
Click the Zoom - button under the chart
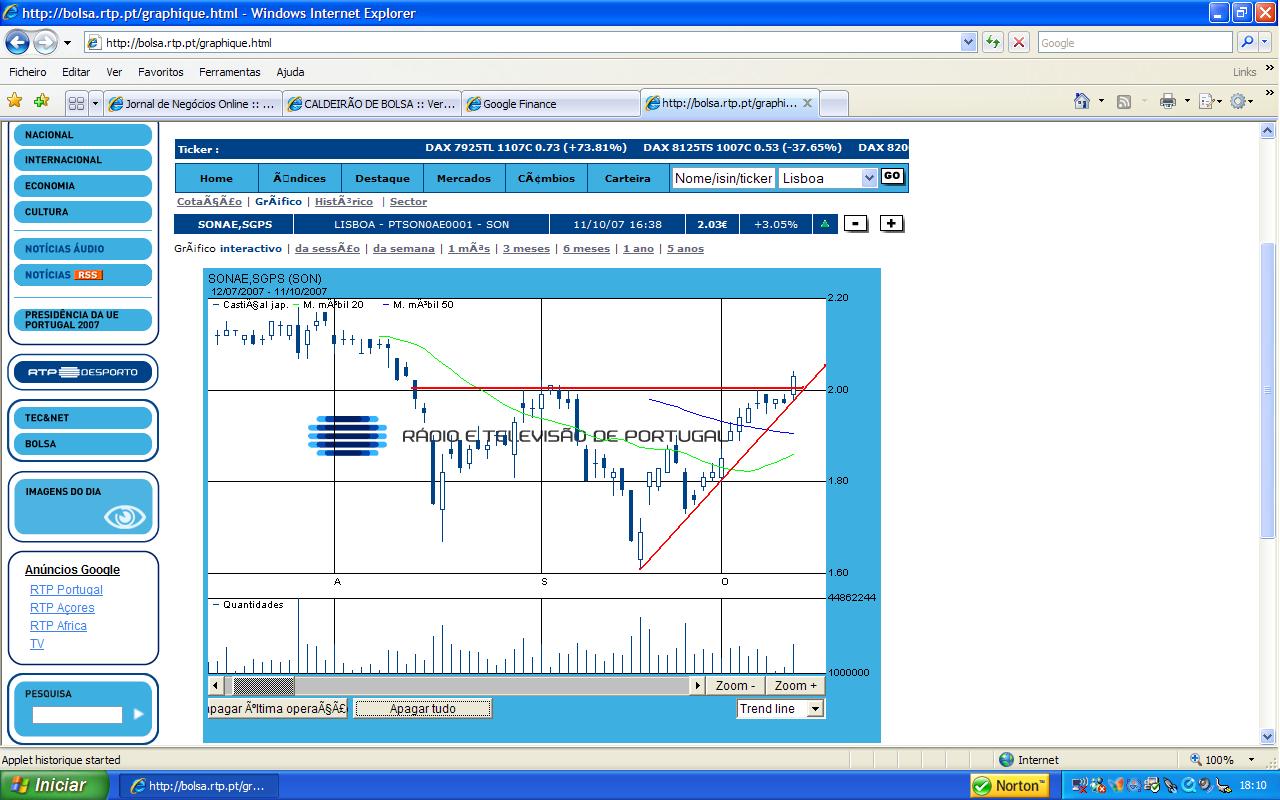coord(736,685)
